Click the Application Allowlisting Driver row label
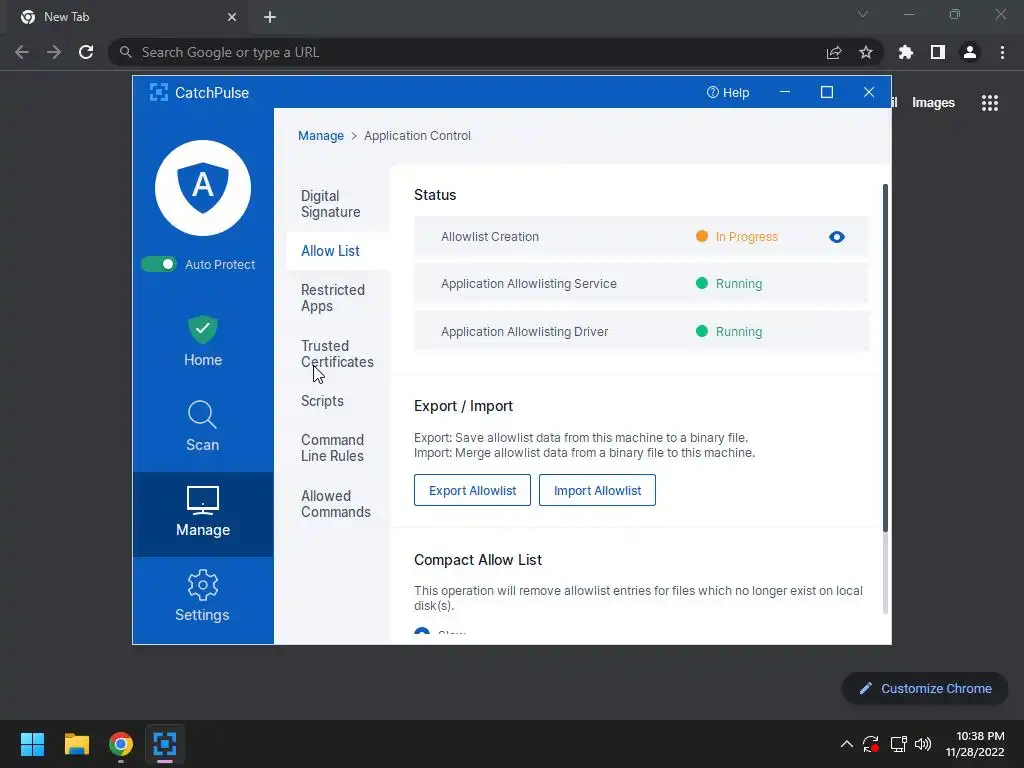1024x768 pixels. pos(524,332)
